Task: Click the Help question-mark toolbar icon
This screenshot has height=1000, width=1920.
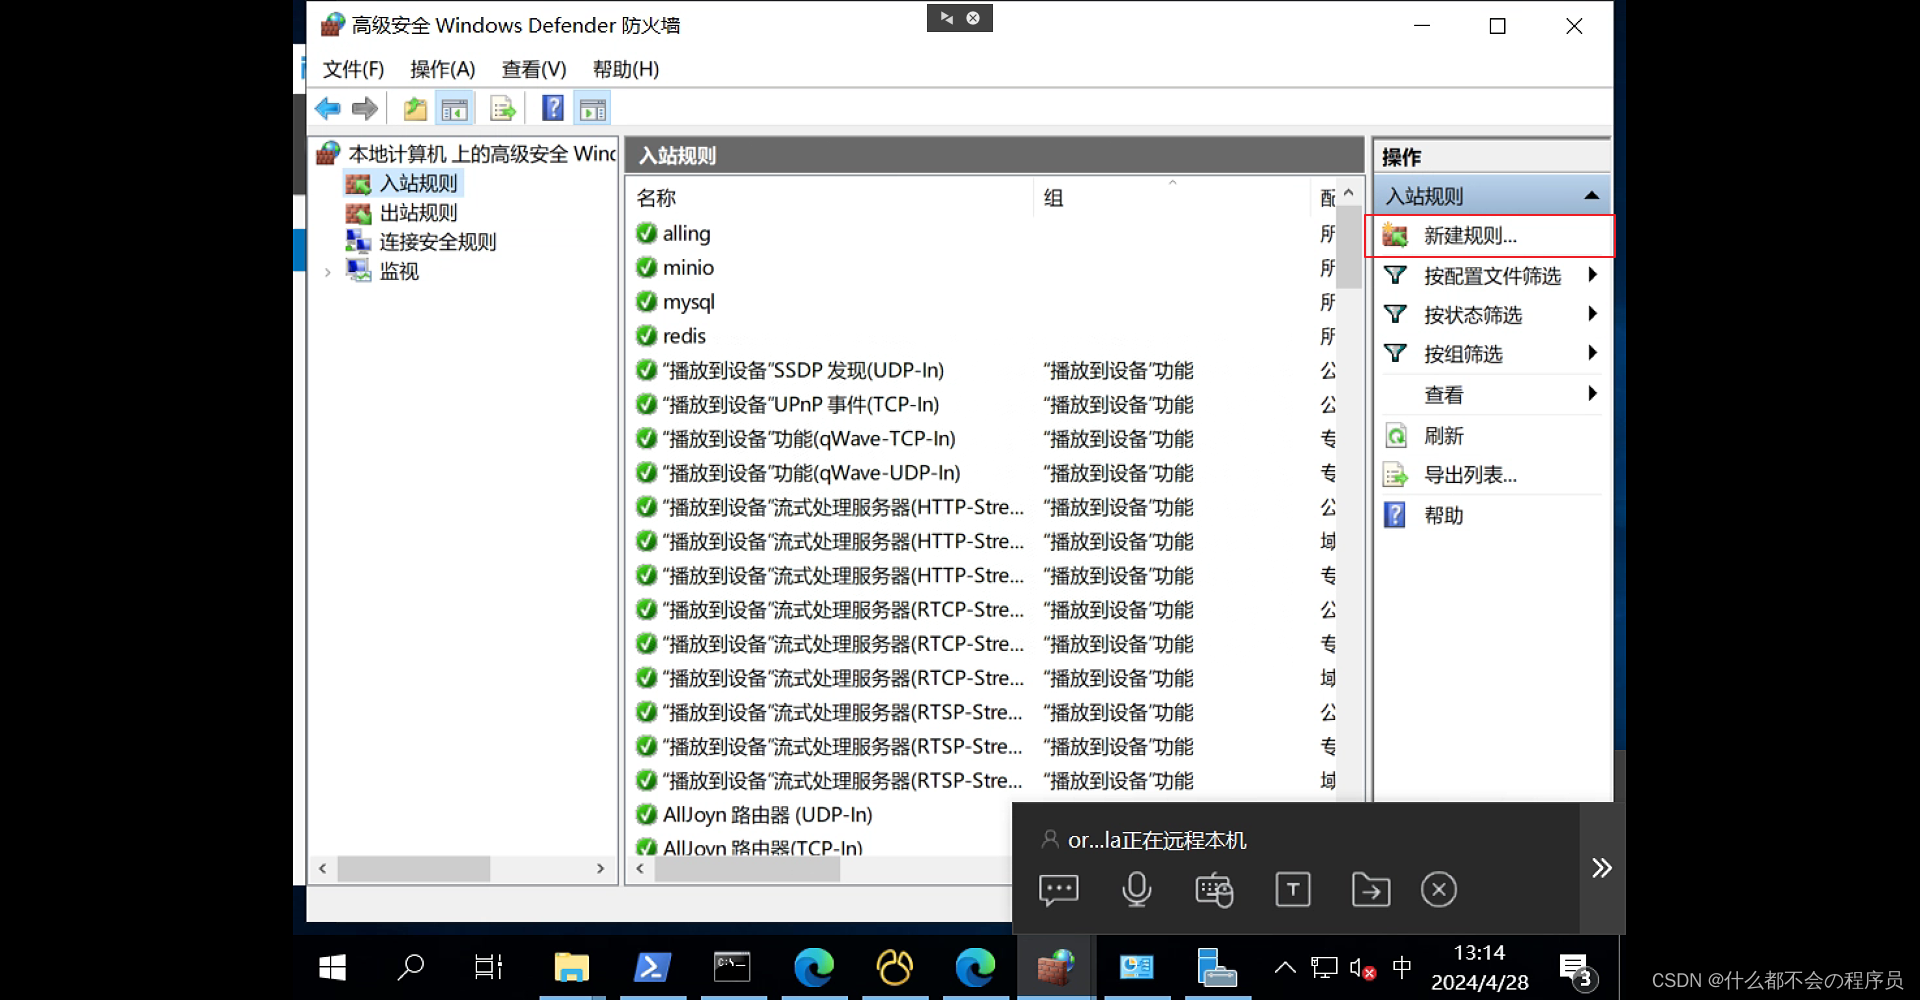Action: click(552, 109)
